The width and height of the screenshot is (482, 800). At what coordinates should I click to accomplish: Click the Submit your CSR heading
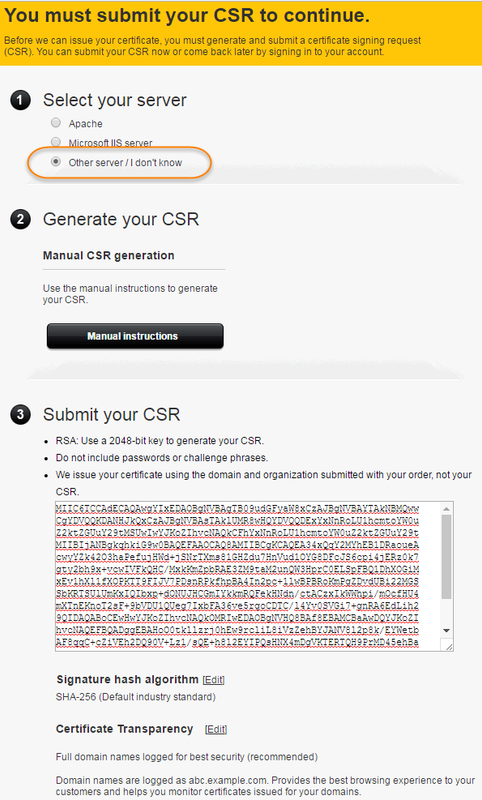[112, 414]
